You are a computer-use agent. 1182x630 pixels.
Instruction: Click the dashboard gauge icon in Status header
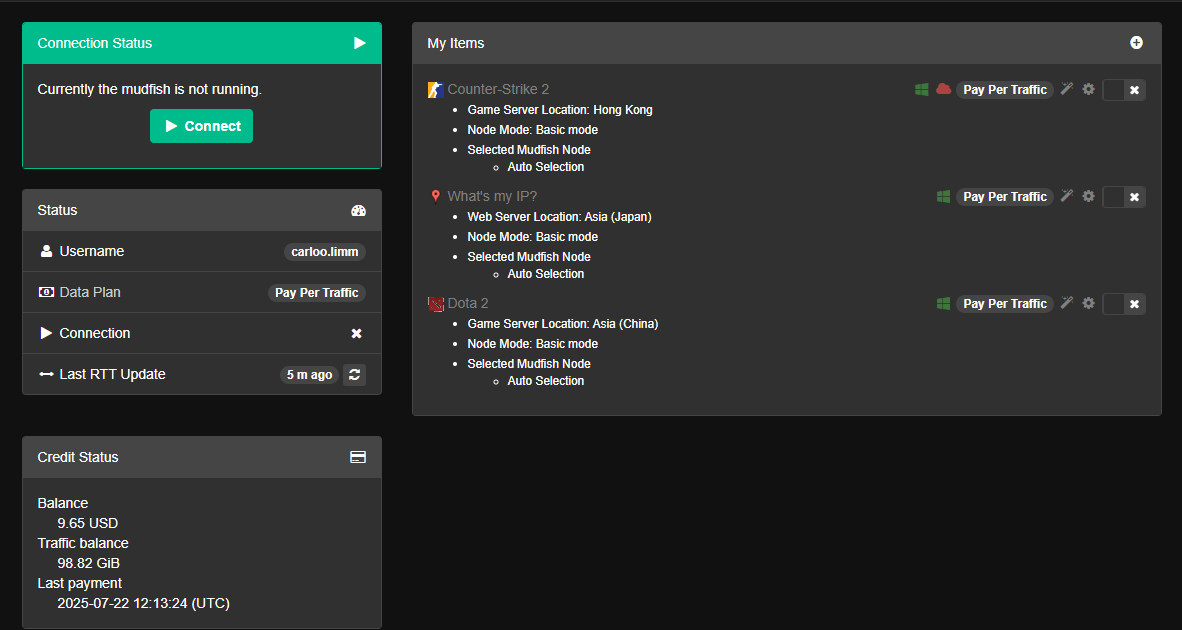click(x=359, y=210)
